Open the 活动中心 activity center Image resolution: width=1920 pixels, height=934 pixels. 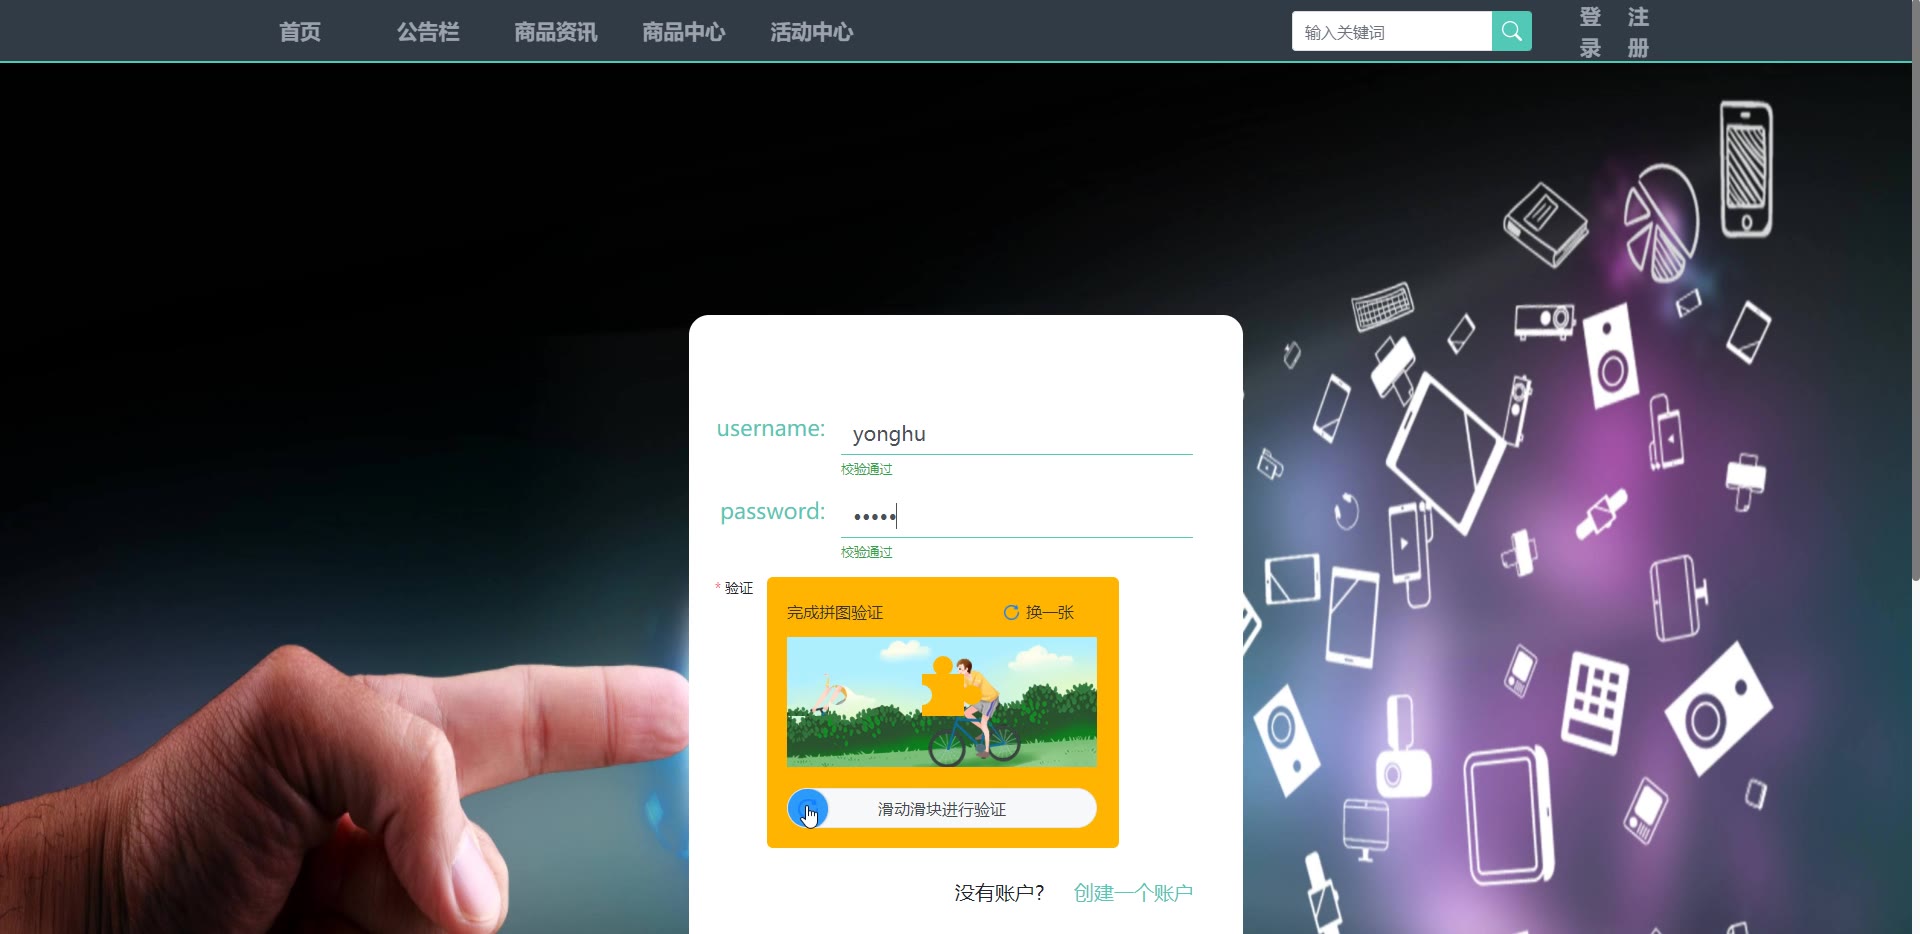click(x=812, y=32)
